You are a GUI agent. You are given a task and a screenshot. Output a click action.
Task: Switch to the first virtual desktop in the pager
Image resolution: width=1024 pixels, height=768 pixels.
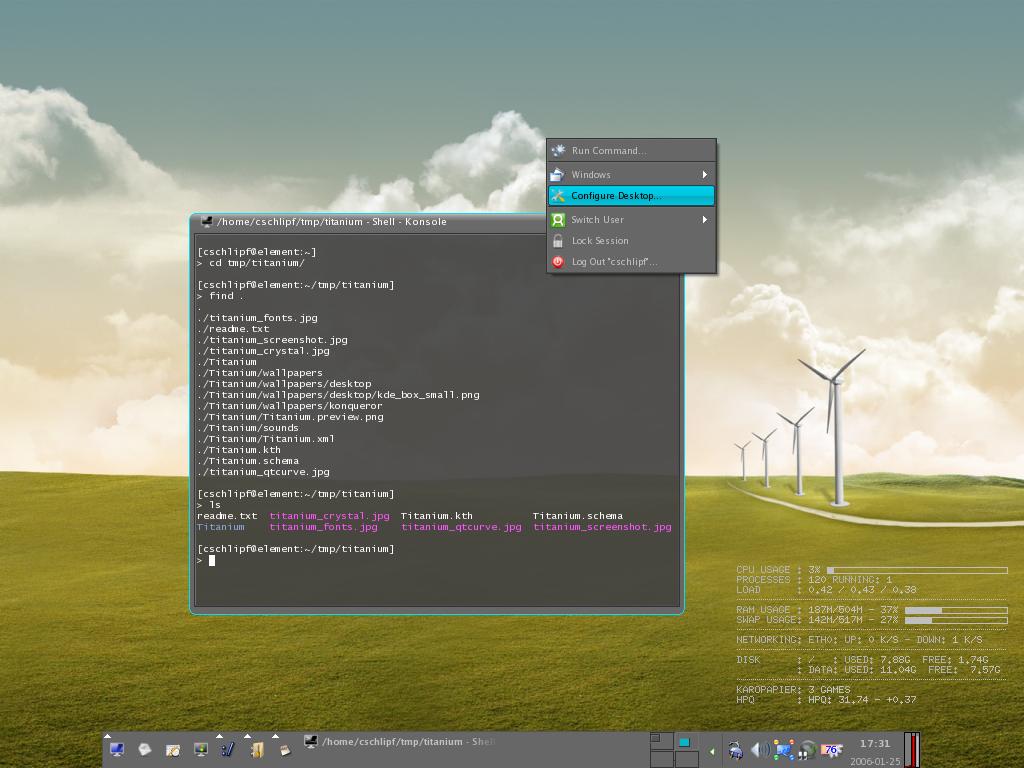point(661,741)
